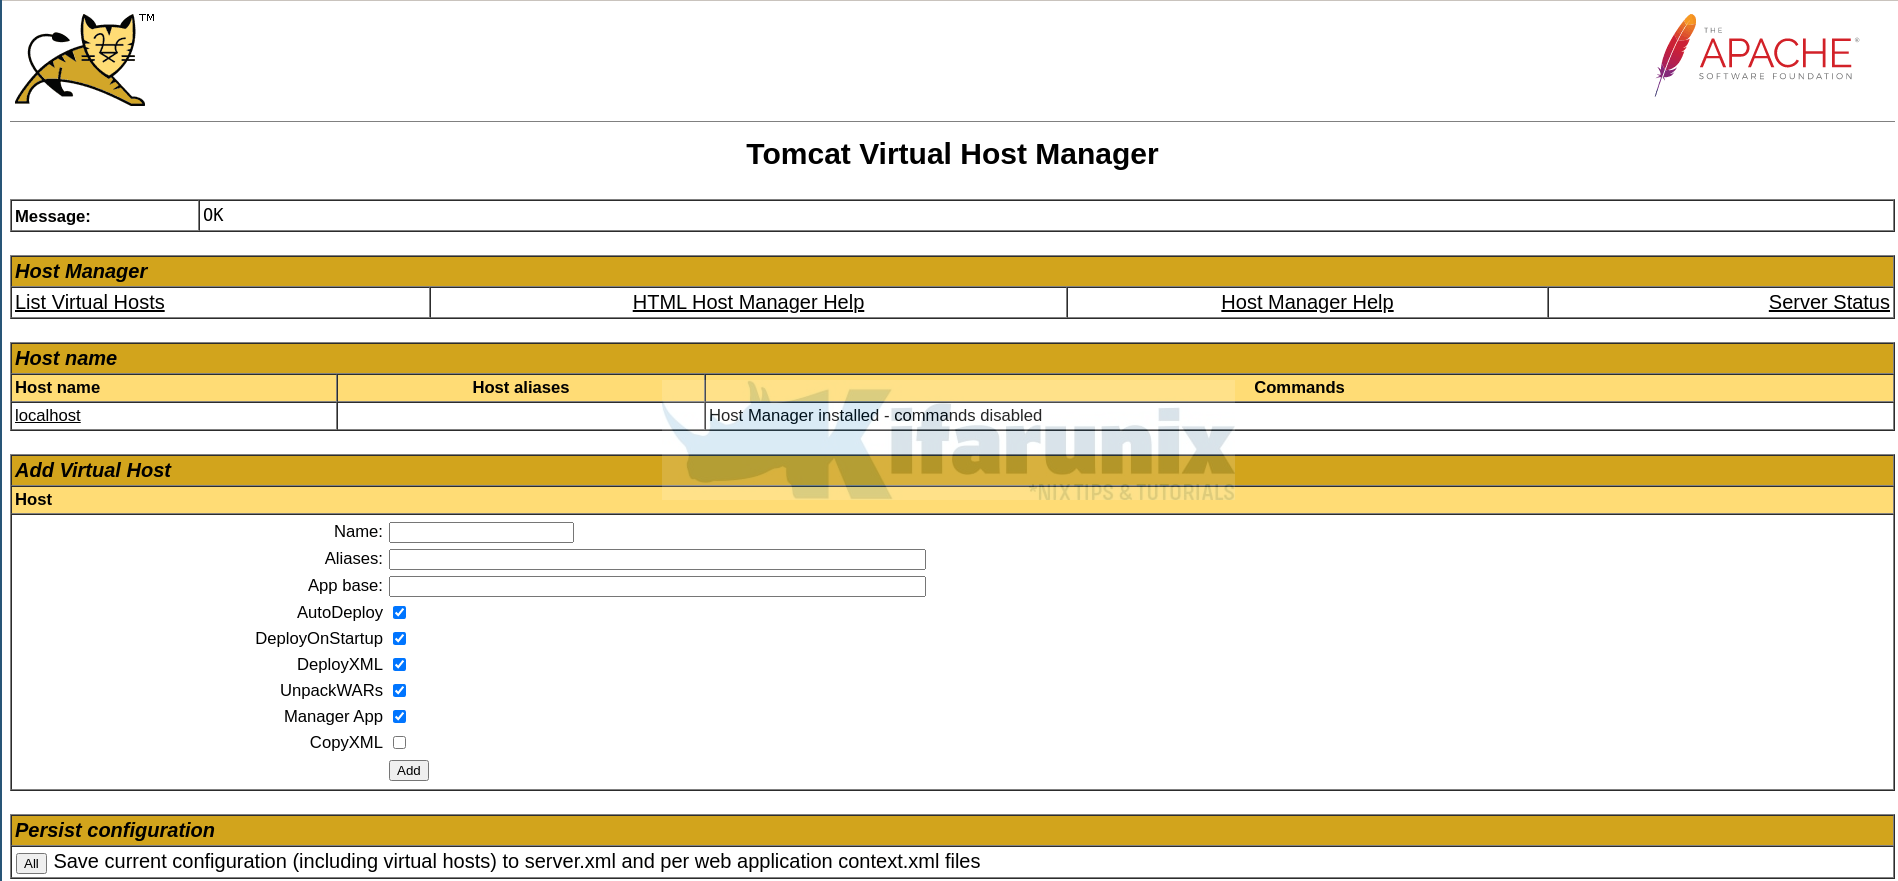1898x881 pixels.
Task: Uncheck the Manager App checkbox
Action: point(399,716)
